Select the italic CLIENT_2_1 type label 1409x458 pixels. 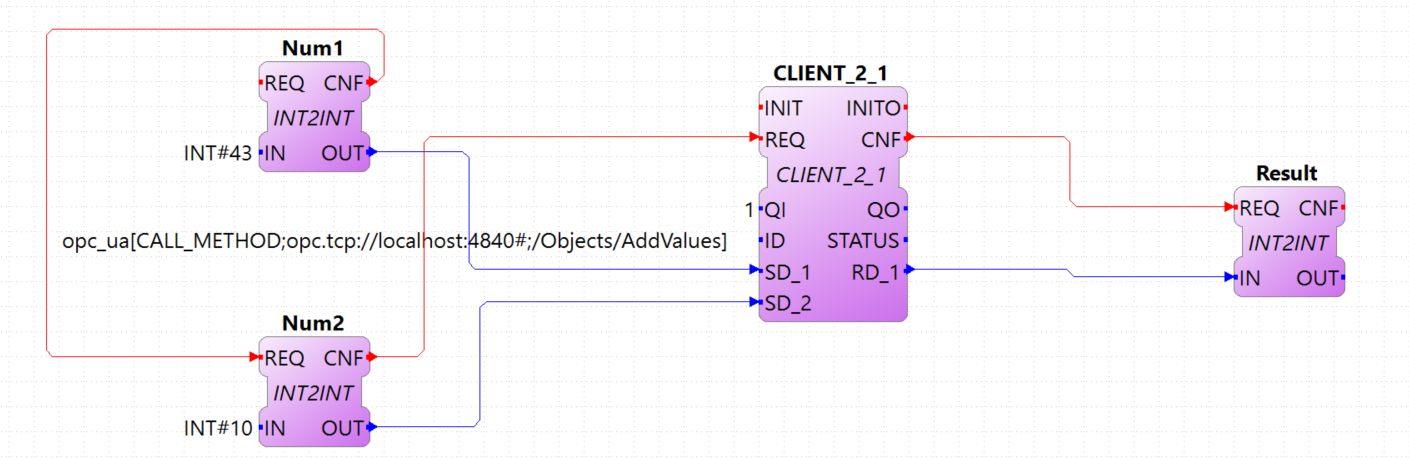click(832, 174)
